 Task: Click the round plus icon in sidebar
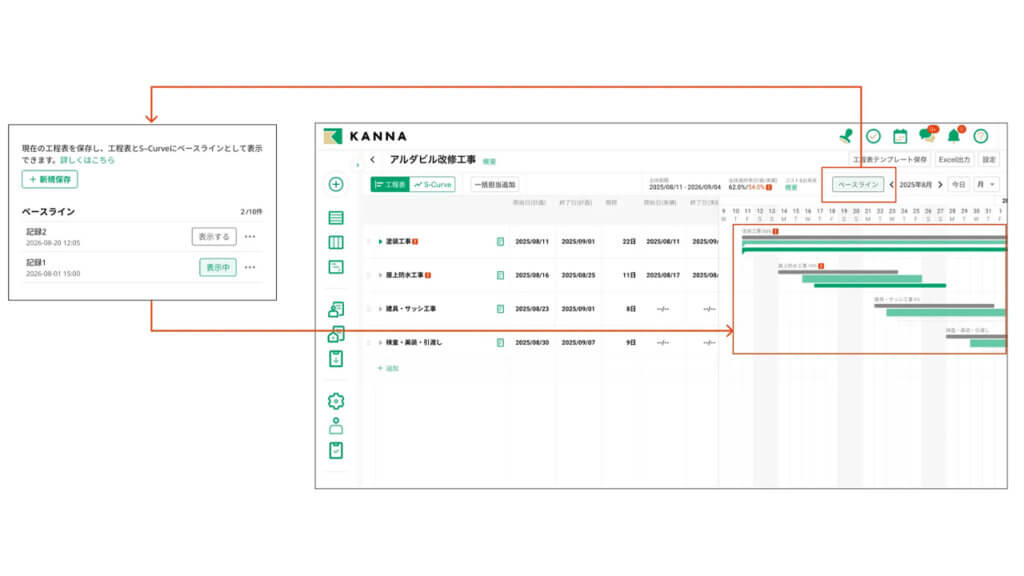coord(336,184)
